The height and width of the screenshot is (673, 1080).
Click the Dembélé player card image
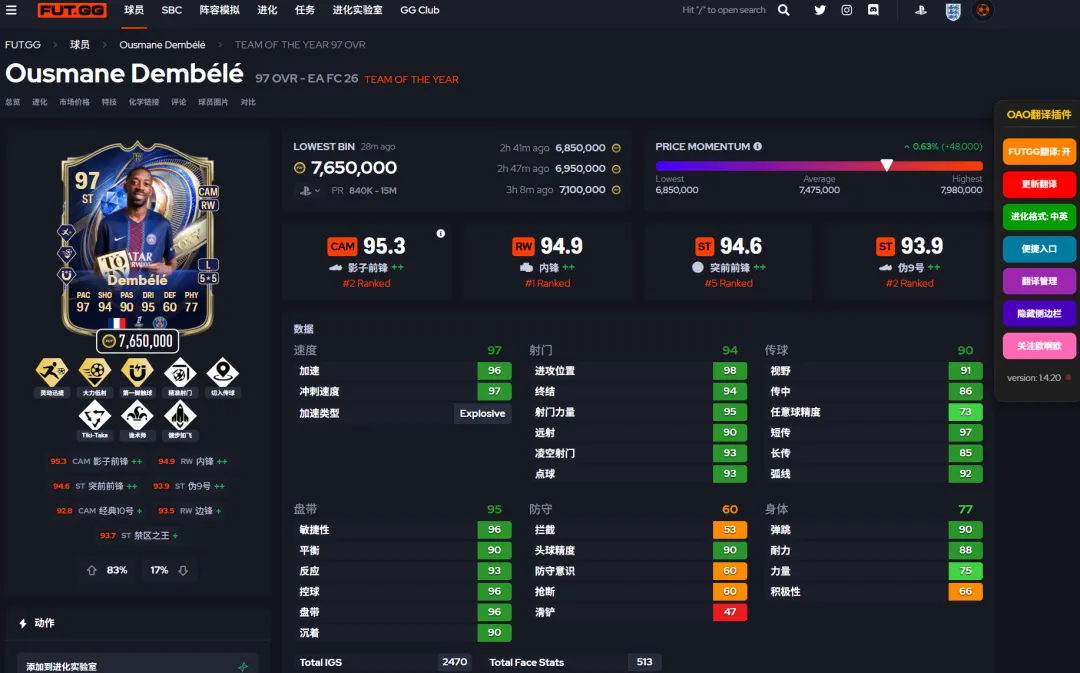pos(138,238)
